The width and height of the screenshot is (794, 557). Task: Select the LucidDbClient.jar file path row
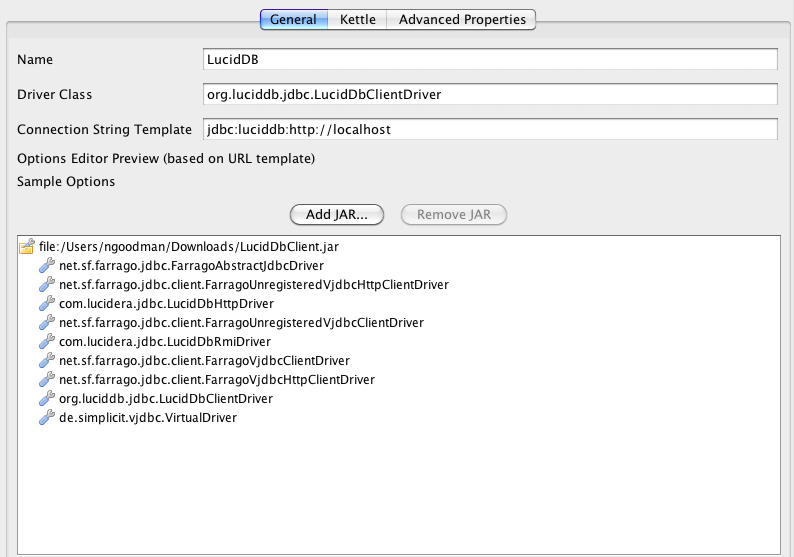(x=189, y=247)
